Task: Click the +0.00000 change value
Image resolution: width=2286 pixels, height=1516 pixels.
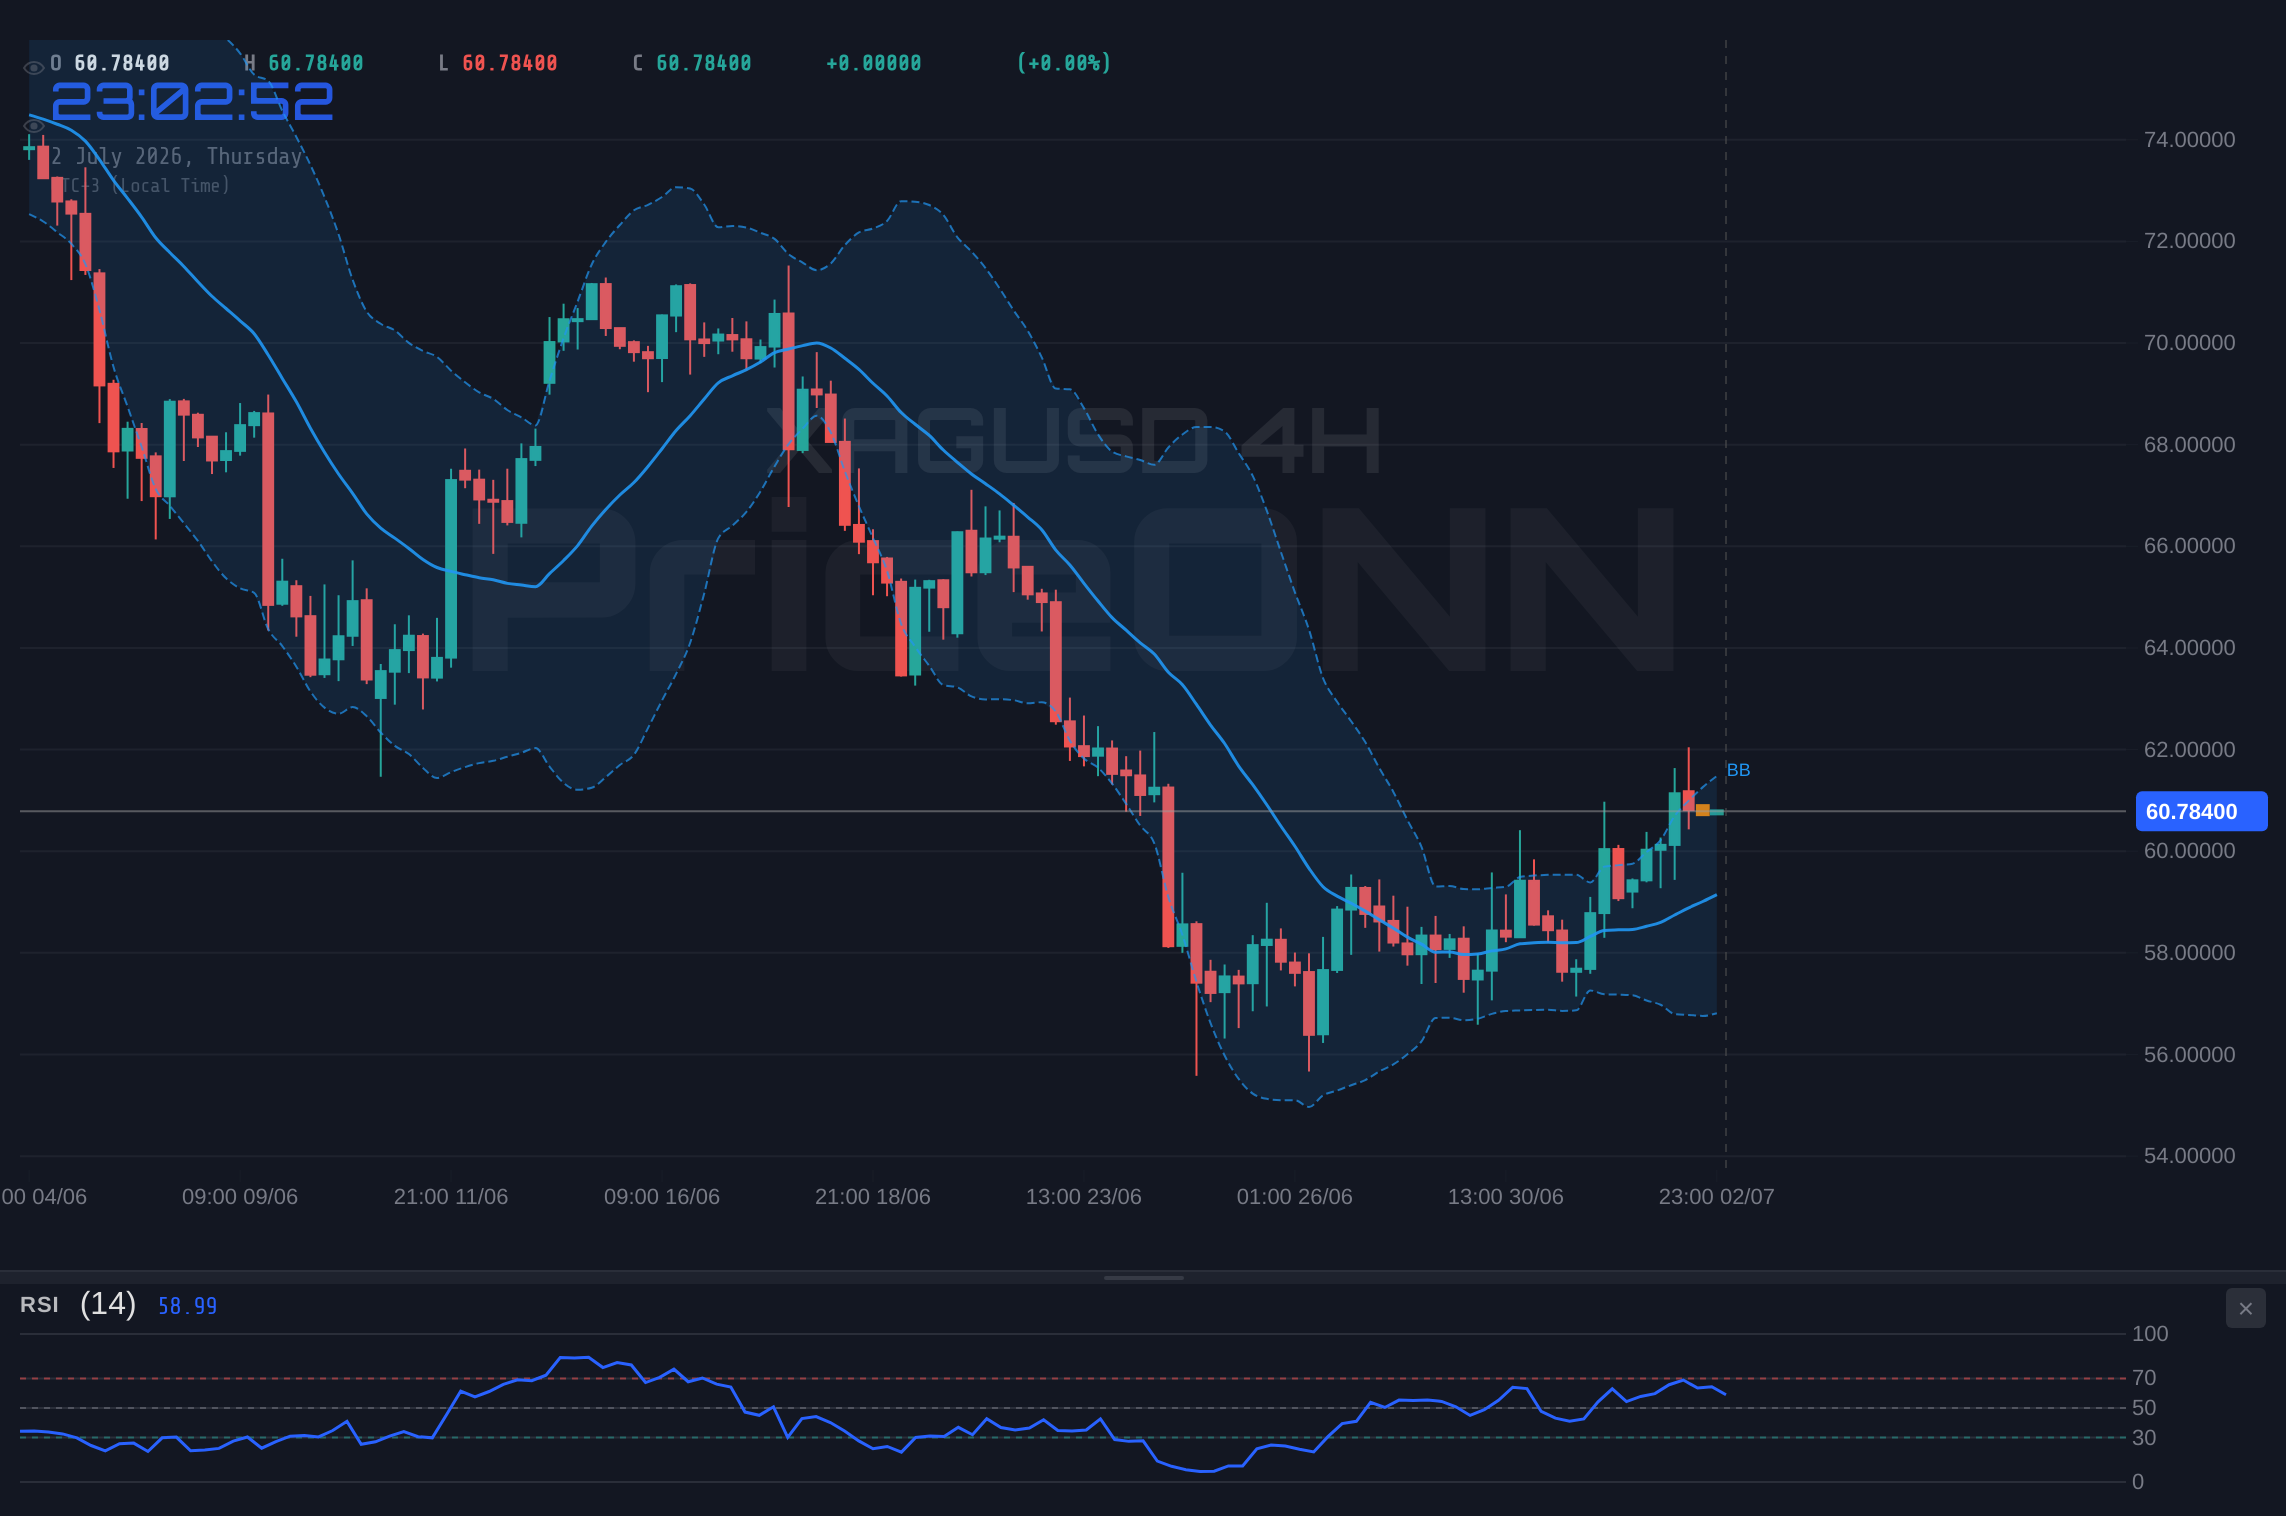Action: pyautogui.click(x=874, y=63)
